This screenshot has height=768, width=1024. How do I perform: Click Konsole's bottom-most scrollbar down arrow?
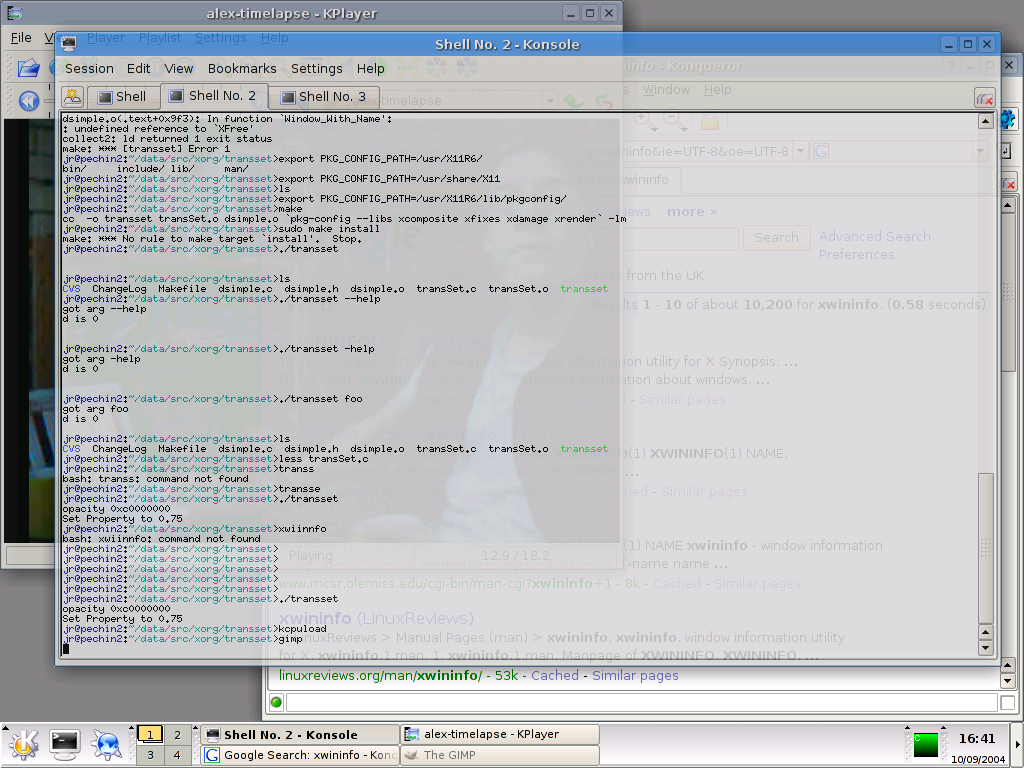coord(985,648)
